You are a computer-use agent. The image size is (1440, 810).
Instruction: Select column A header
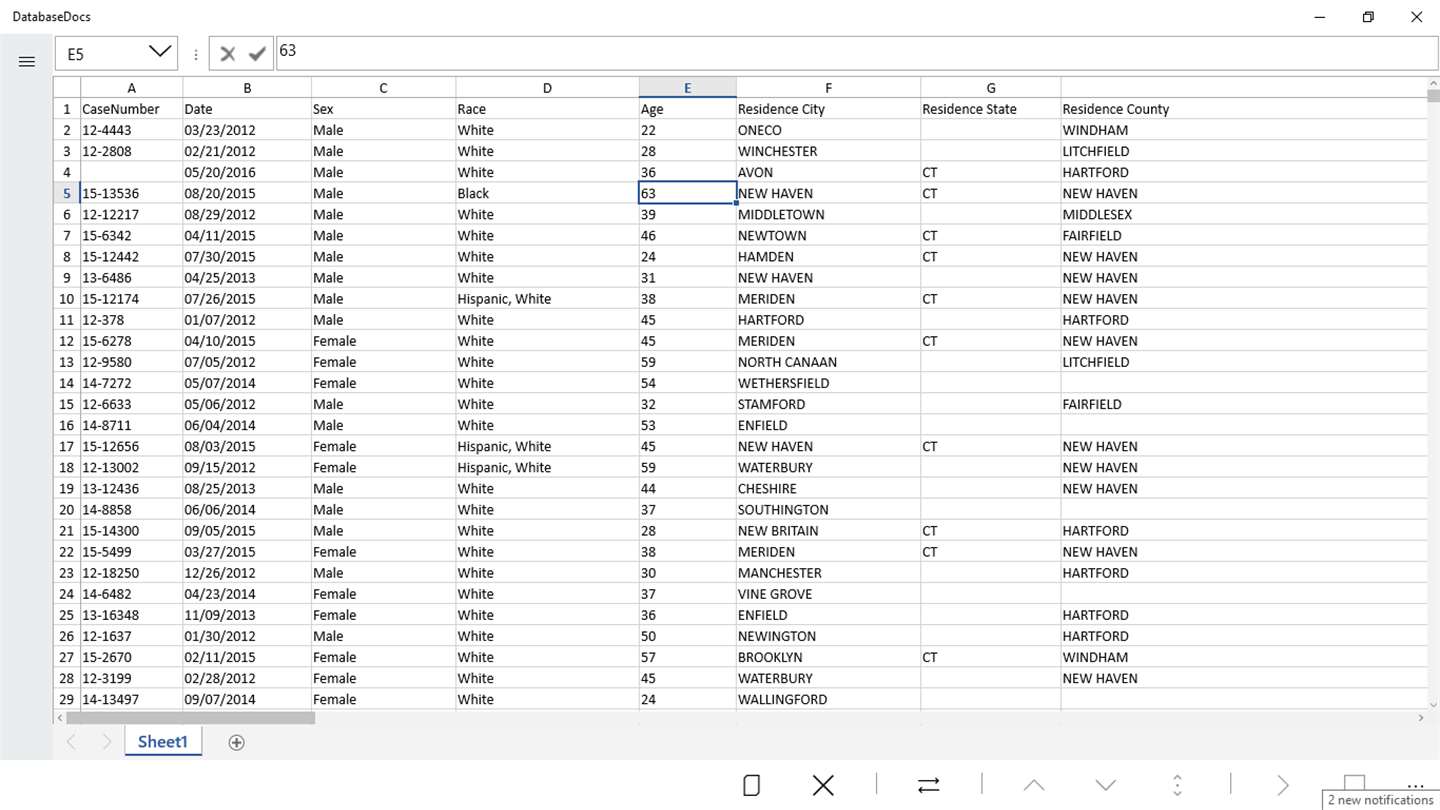[x=131, y=88]
